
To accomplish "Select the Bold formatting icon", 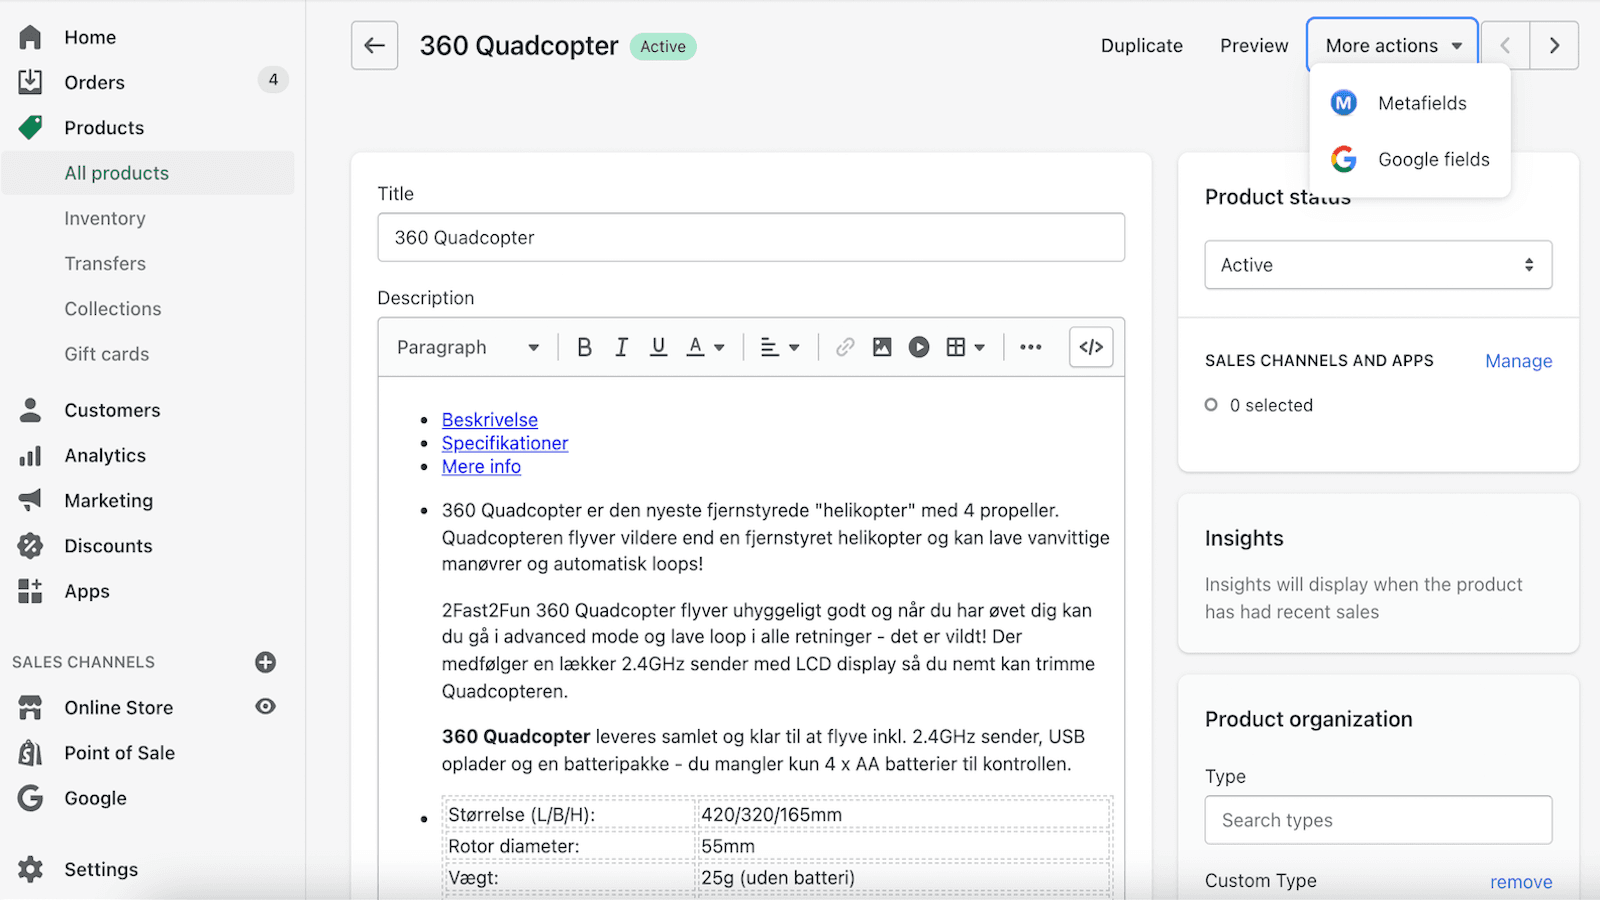I will click(584, 347).
